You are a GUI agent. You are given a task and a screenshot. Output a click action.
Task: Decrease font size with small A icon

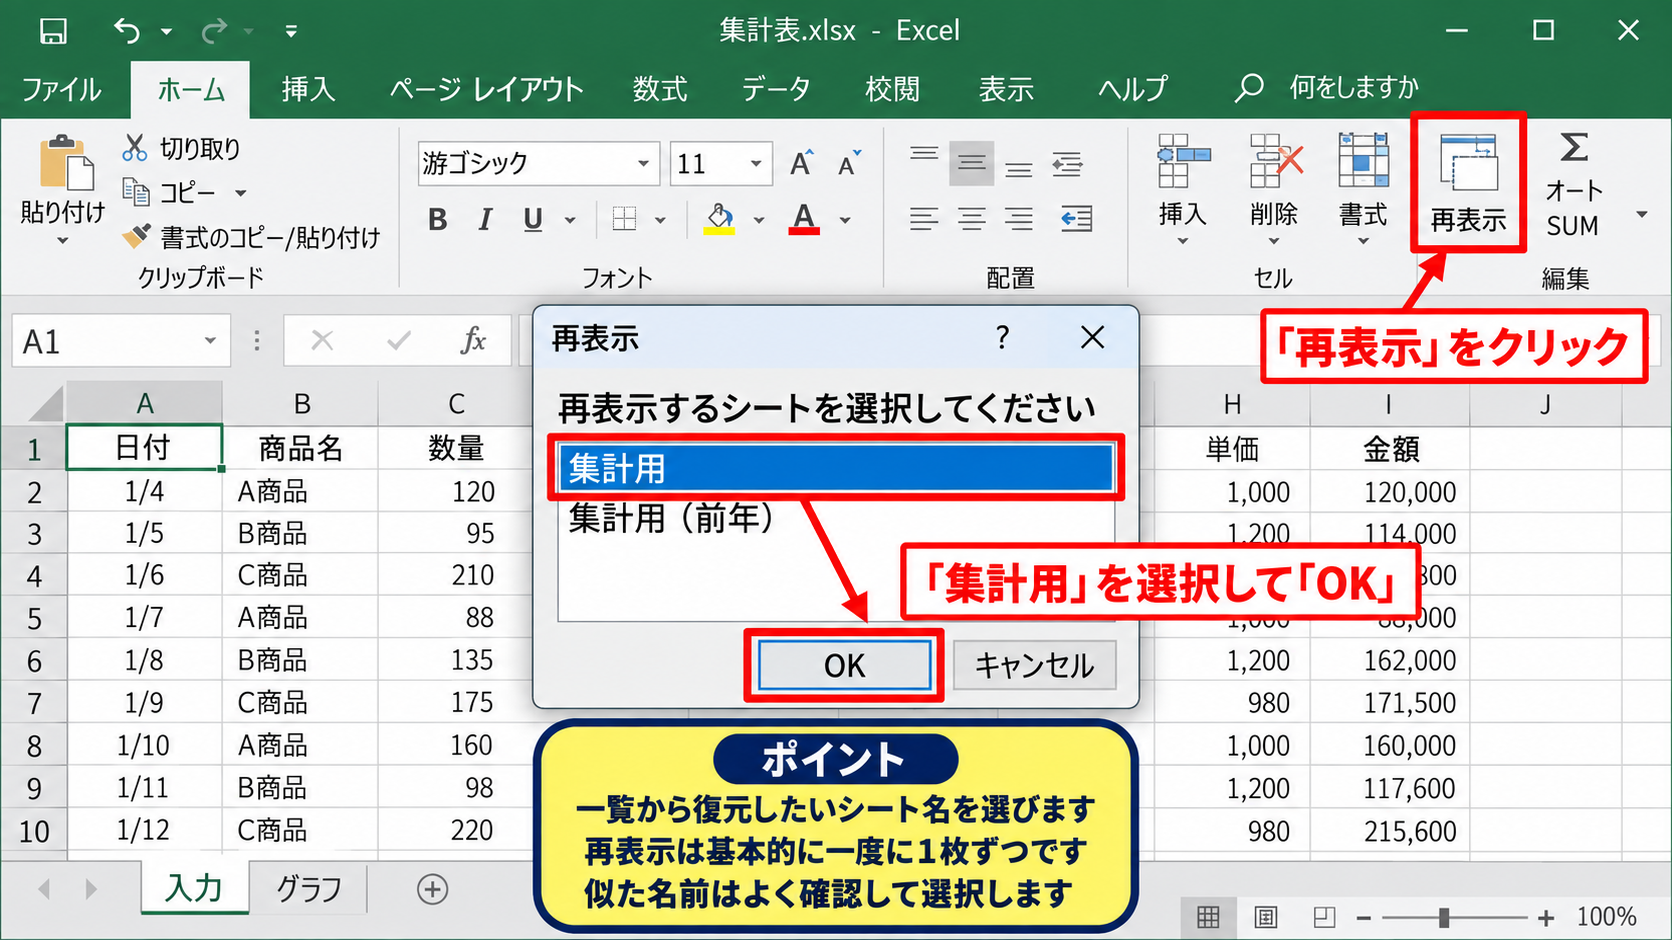[x=849, y=163]
